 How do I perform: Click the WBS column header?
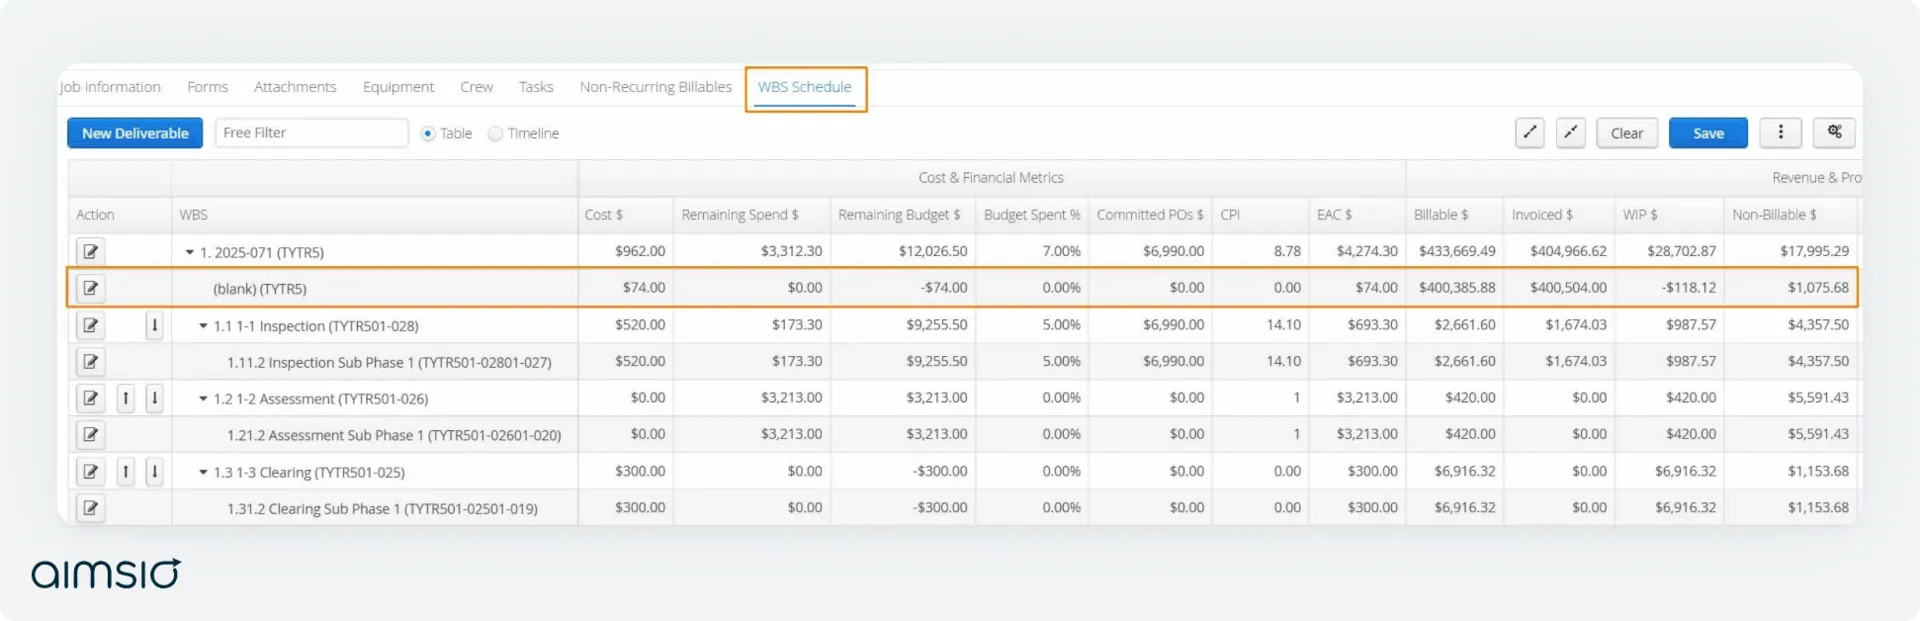coord(374,215)
